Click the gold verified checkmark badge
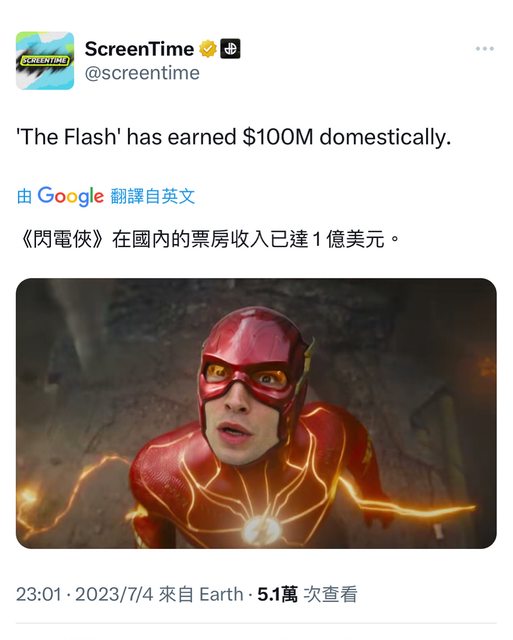Viewport: 513px width, 640px height. [x=208, y=49]
